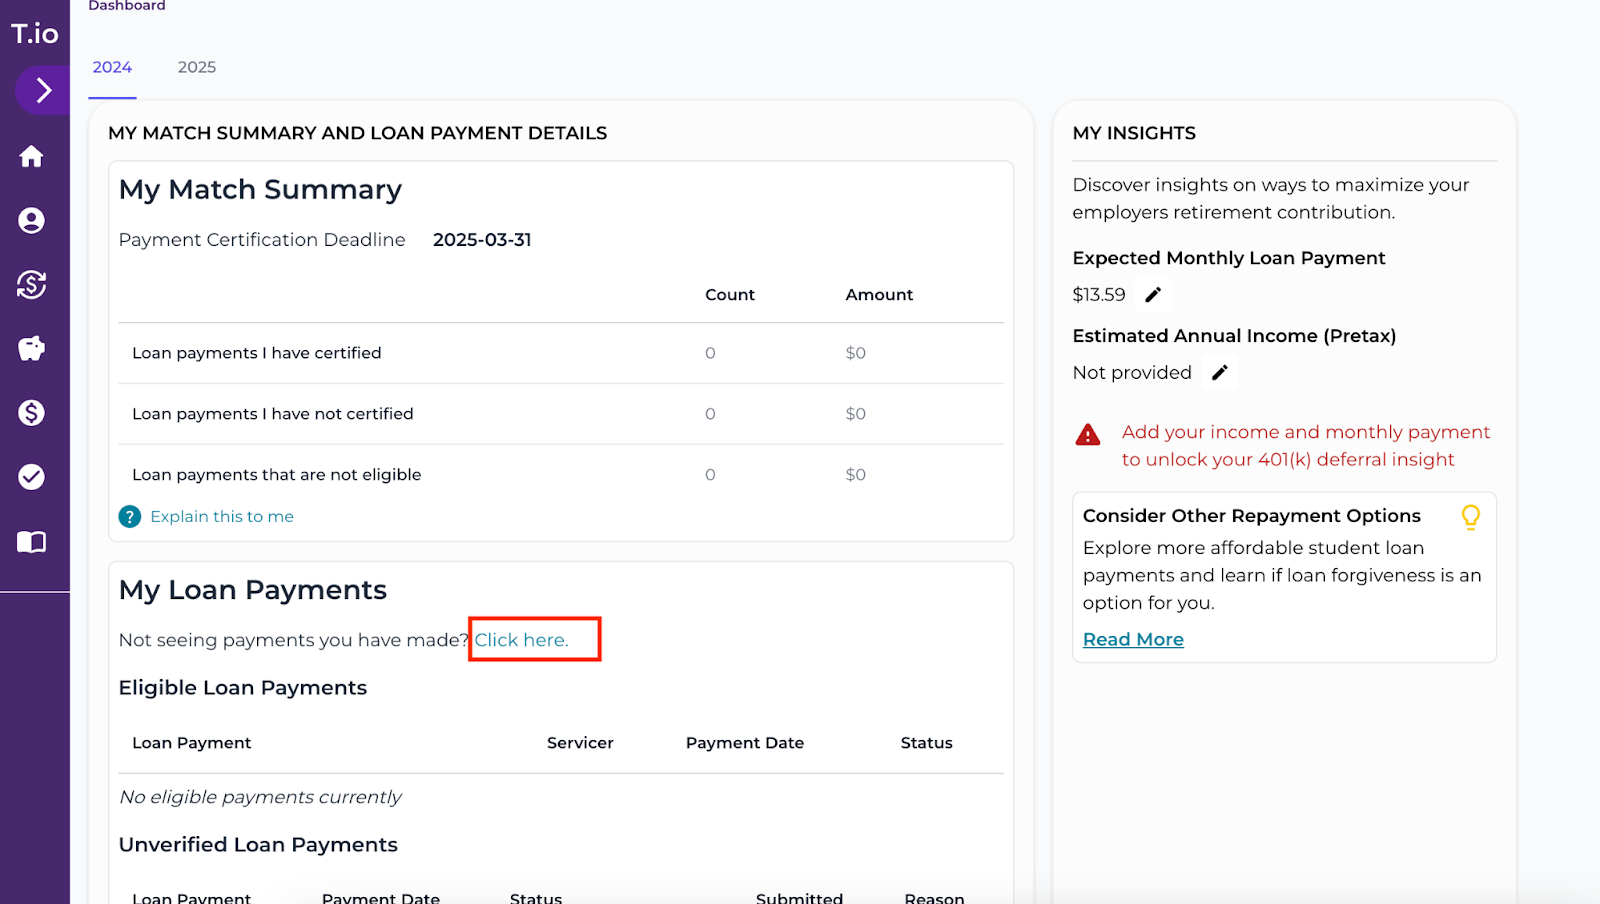Click the 'Explain this to me' link

222,516
